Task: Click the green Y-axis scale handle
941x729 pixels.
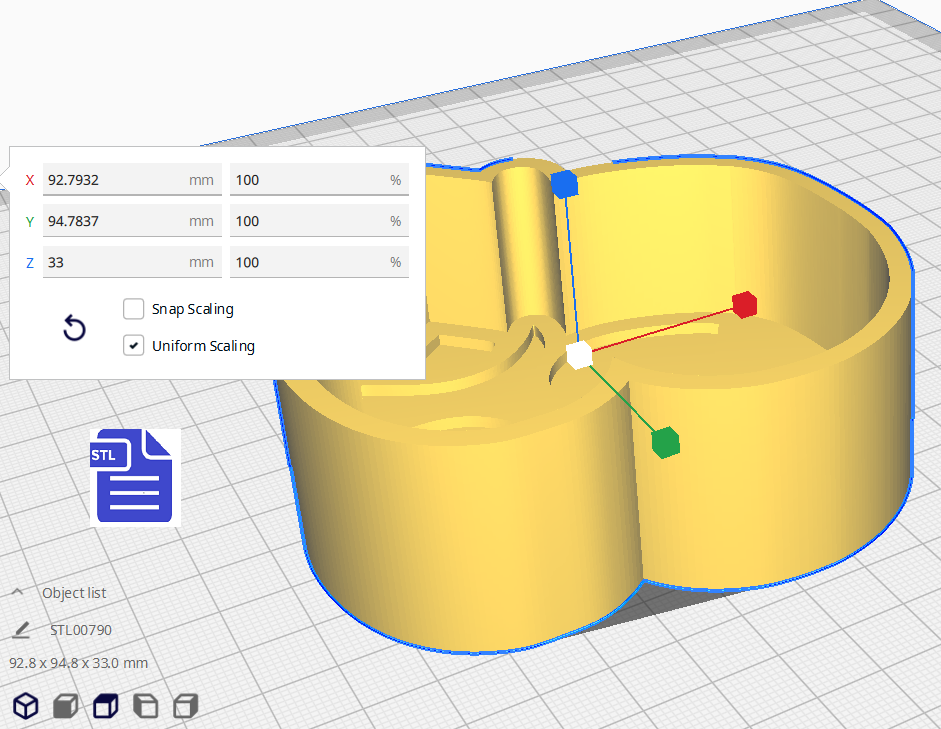Action: (665, 441)
